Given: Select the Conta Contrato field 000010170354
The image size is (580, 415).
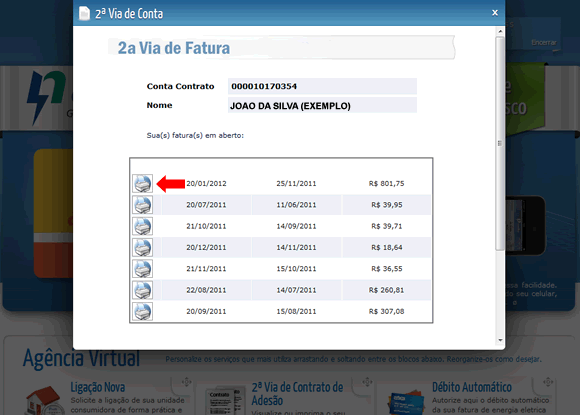Looking at the screenshot, I should [322, 86].
